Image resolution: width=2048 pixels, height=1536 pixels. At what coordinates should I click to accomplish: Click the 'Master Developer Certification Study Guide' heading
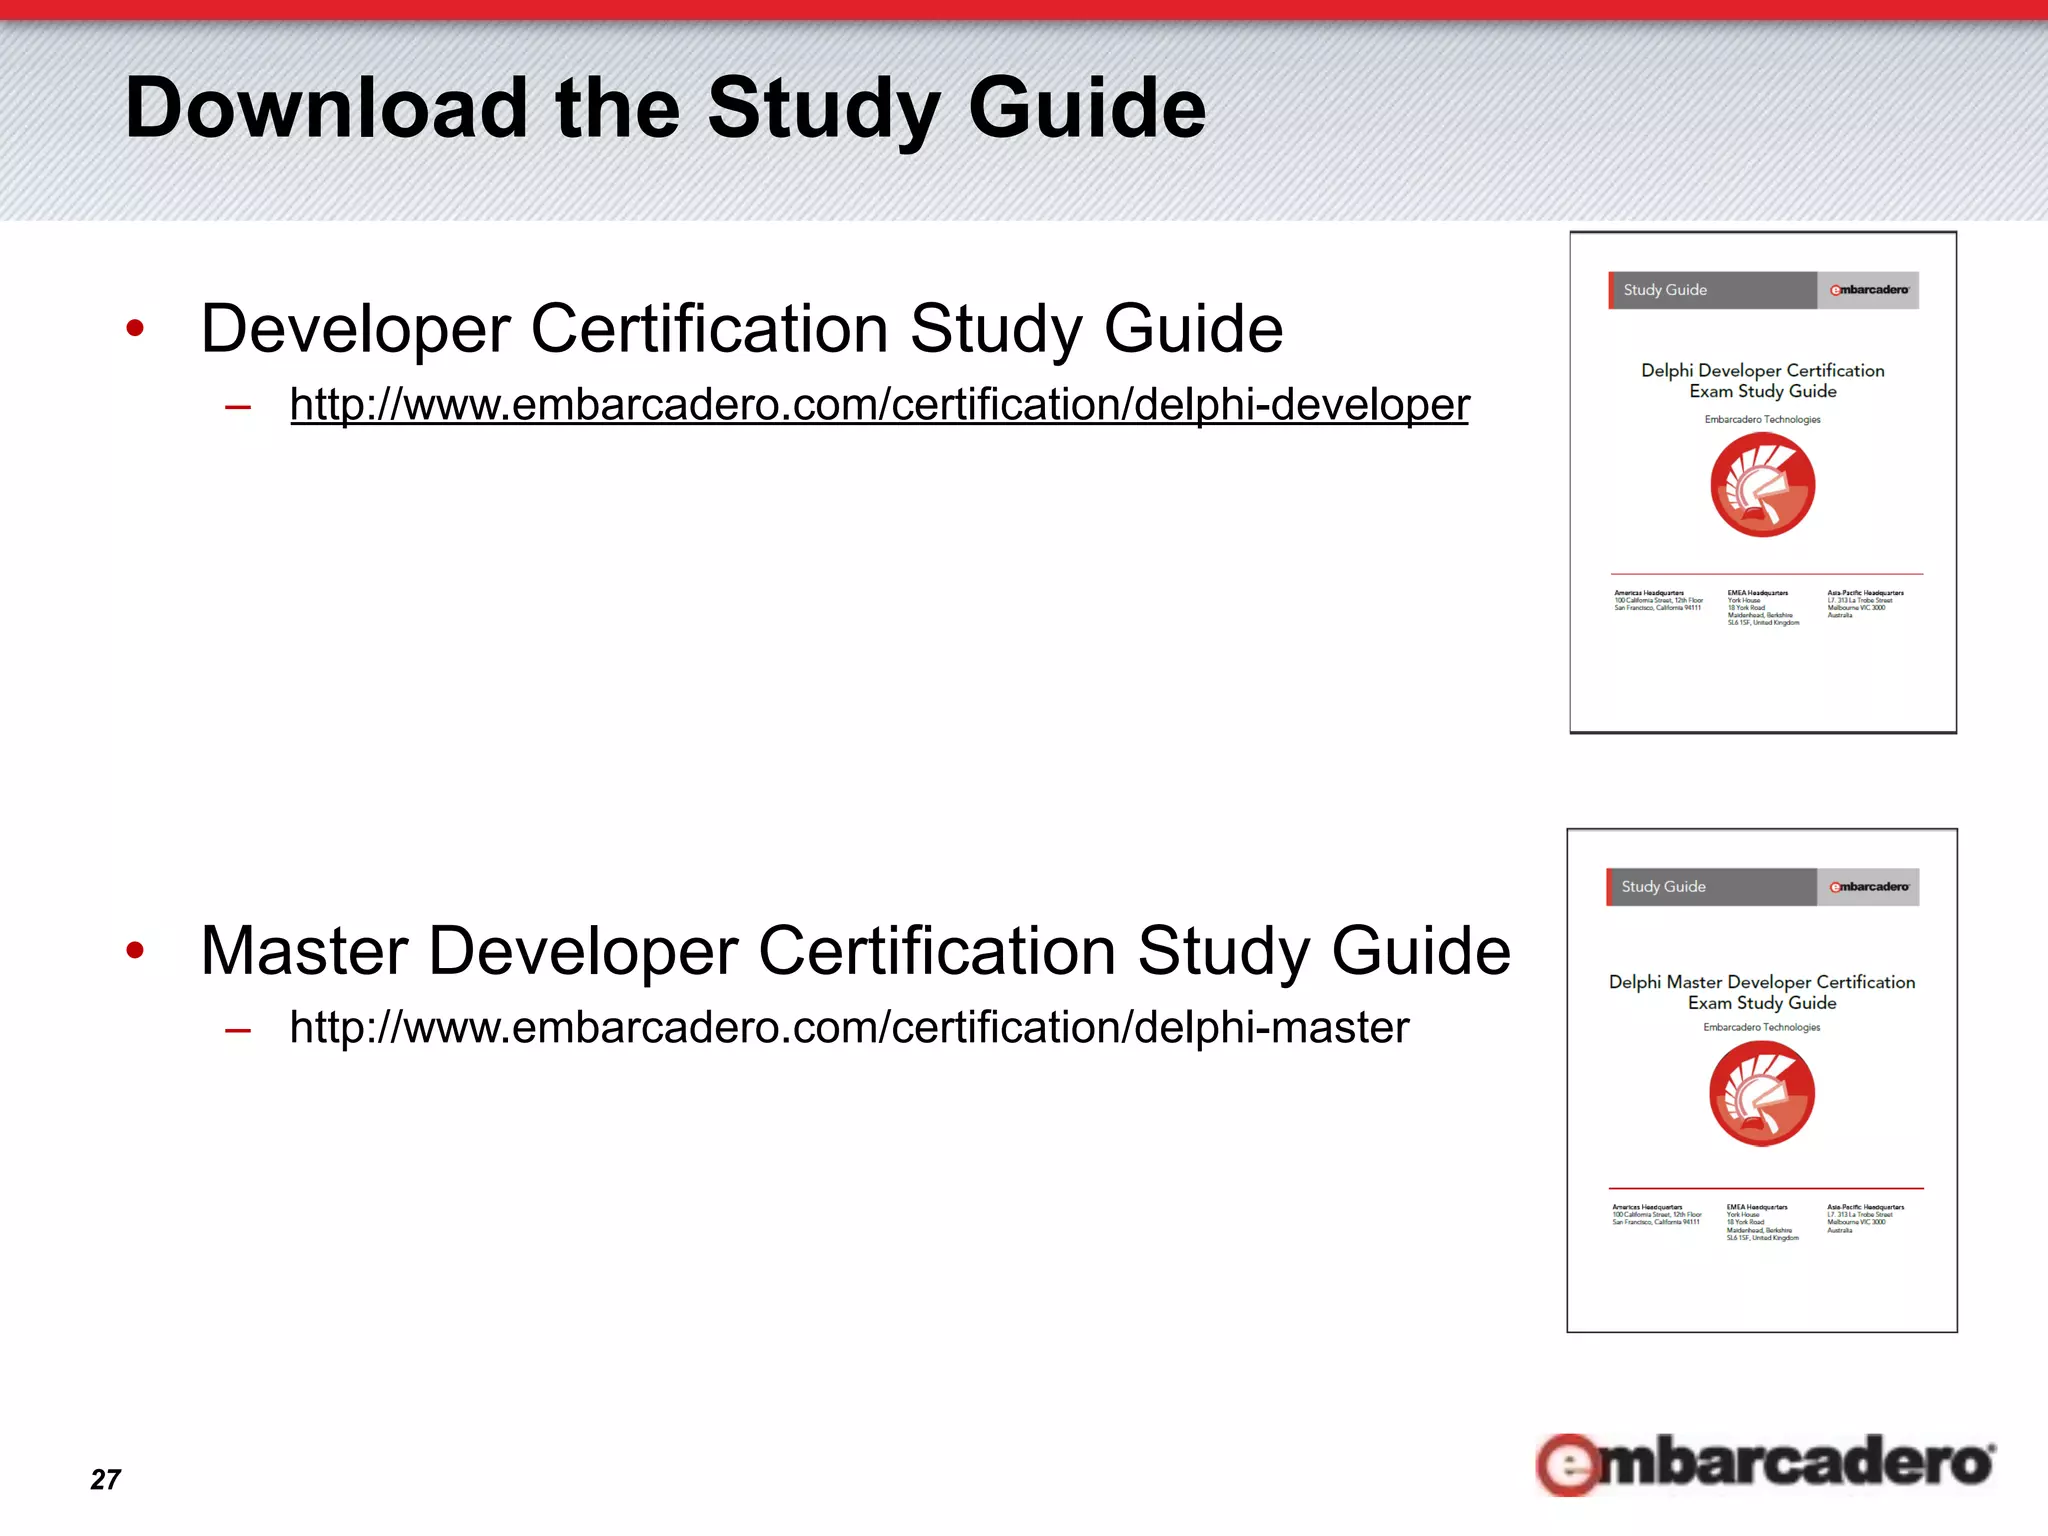coord(855,950)
